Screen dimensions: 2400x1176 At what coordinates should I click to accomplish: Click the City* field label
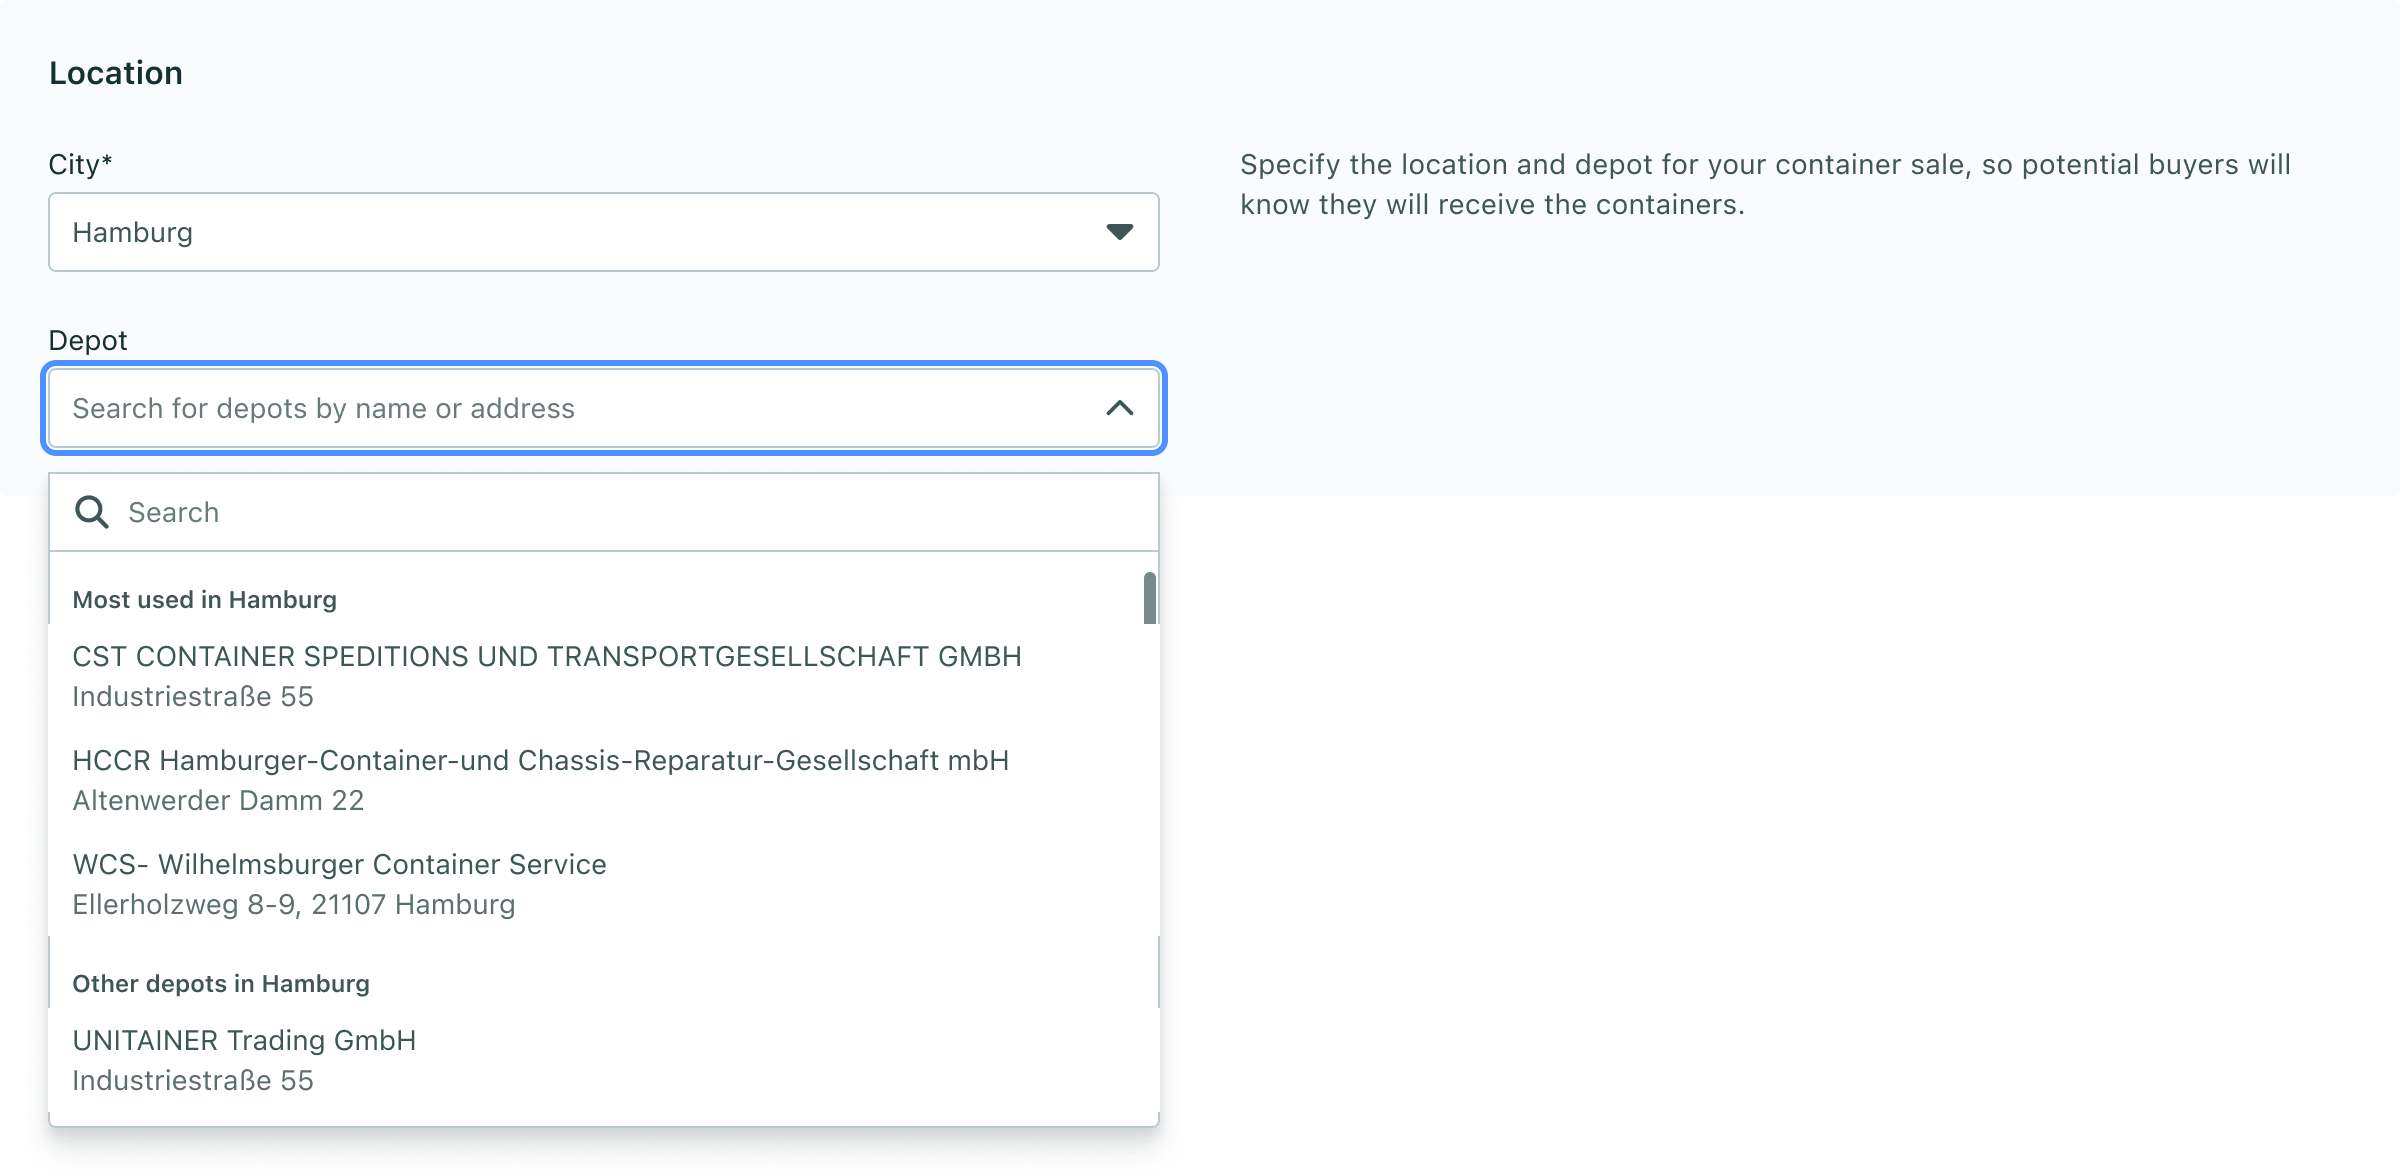(81, 165)
